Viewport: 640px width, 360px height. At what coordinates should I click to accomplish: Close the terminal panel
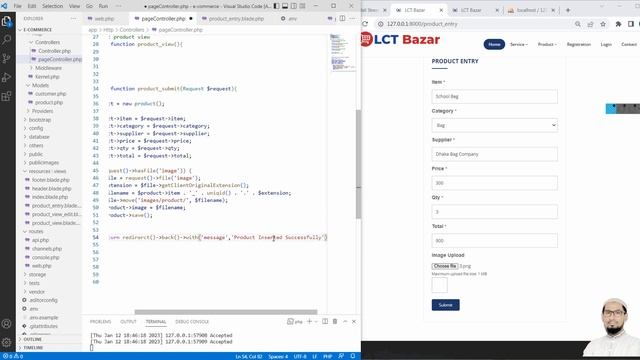[354, 322]
